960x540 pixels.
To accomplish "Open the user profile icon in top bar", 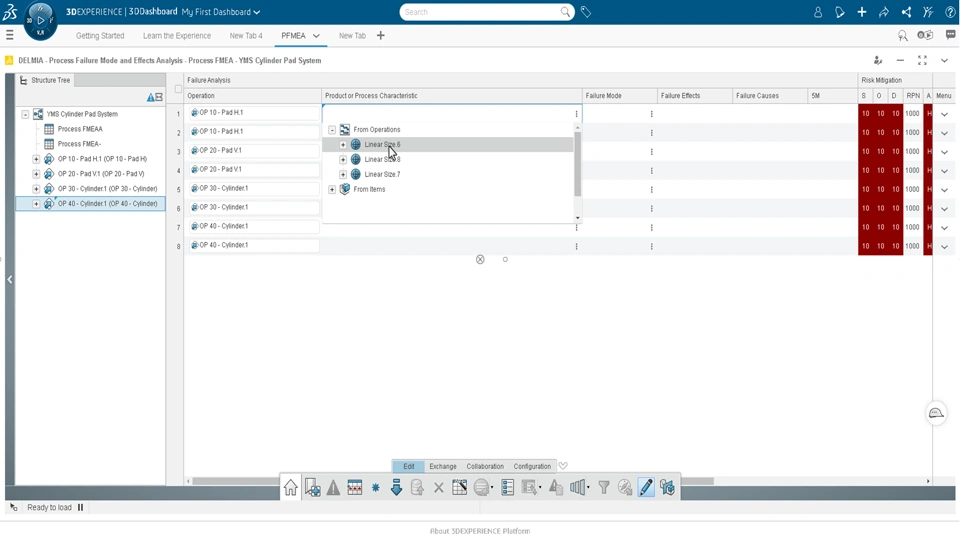I will [817, 12].
